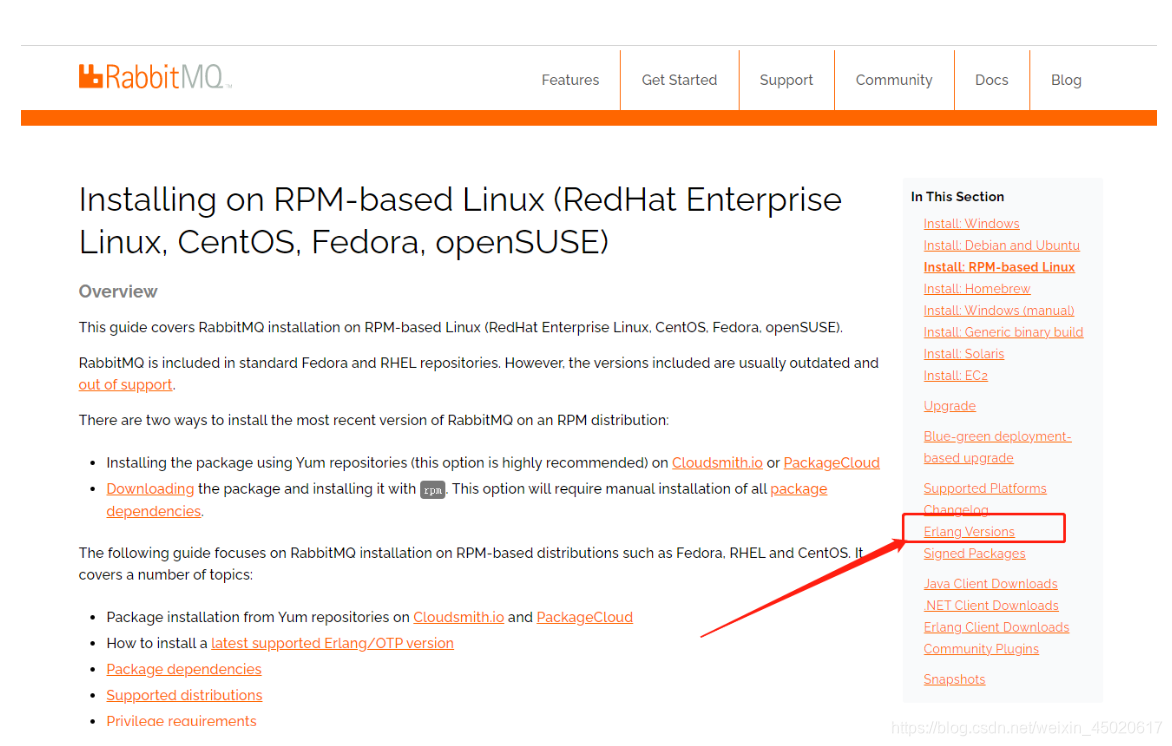Open 'Blue-green deployment-based upgrade' link
The height and width of the screenshot is (746, 1172).
click(x=997, y=447)
